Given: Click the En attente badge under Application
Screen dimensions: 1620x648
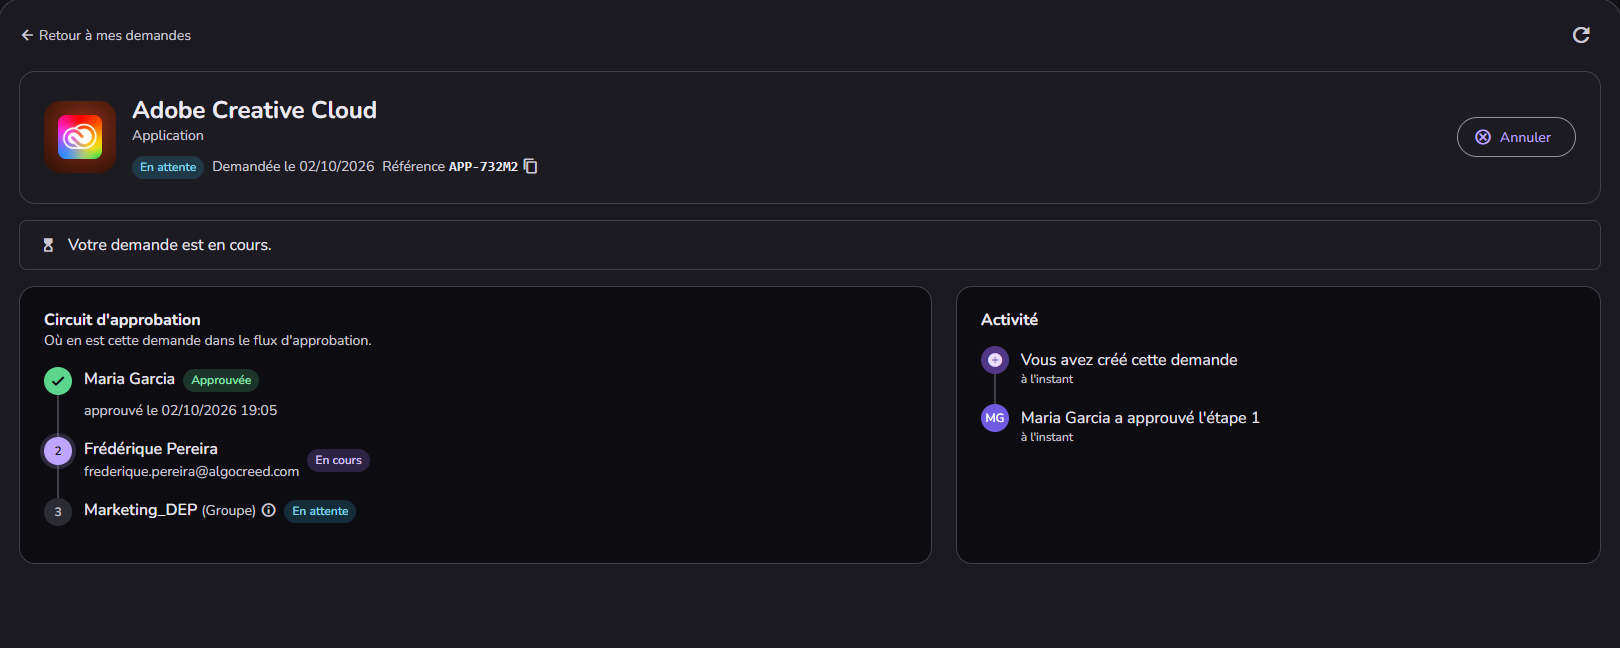Looking at the screenshot, I should point(168,167).
